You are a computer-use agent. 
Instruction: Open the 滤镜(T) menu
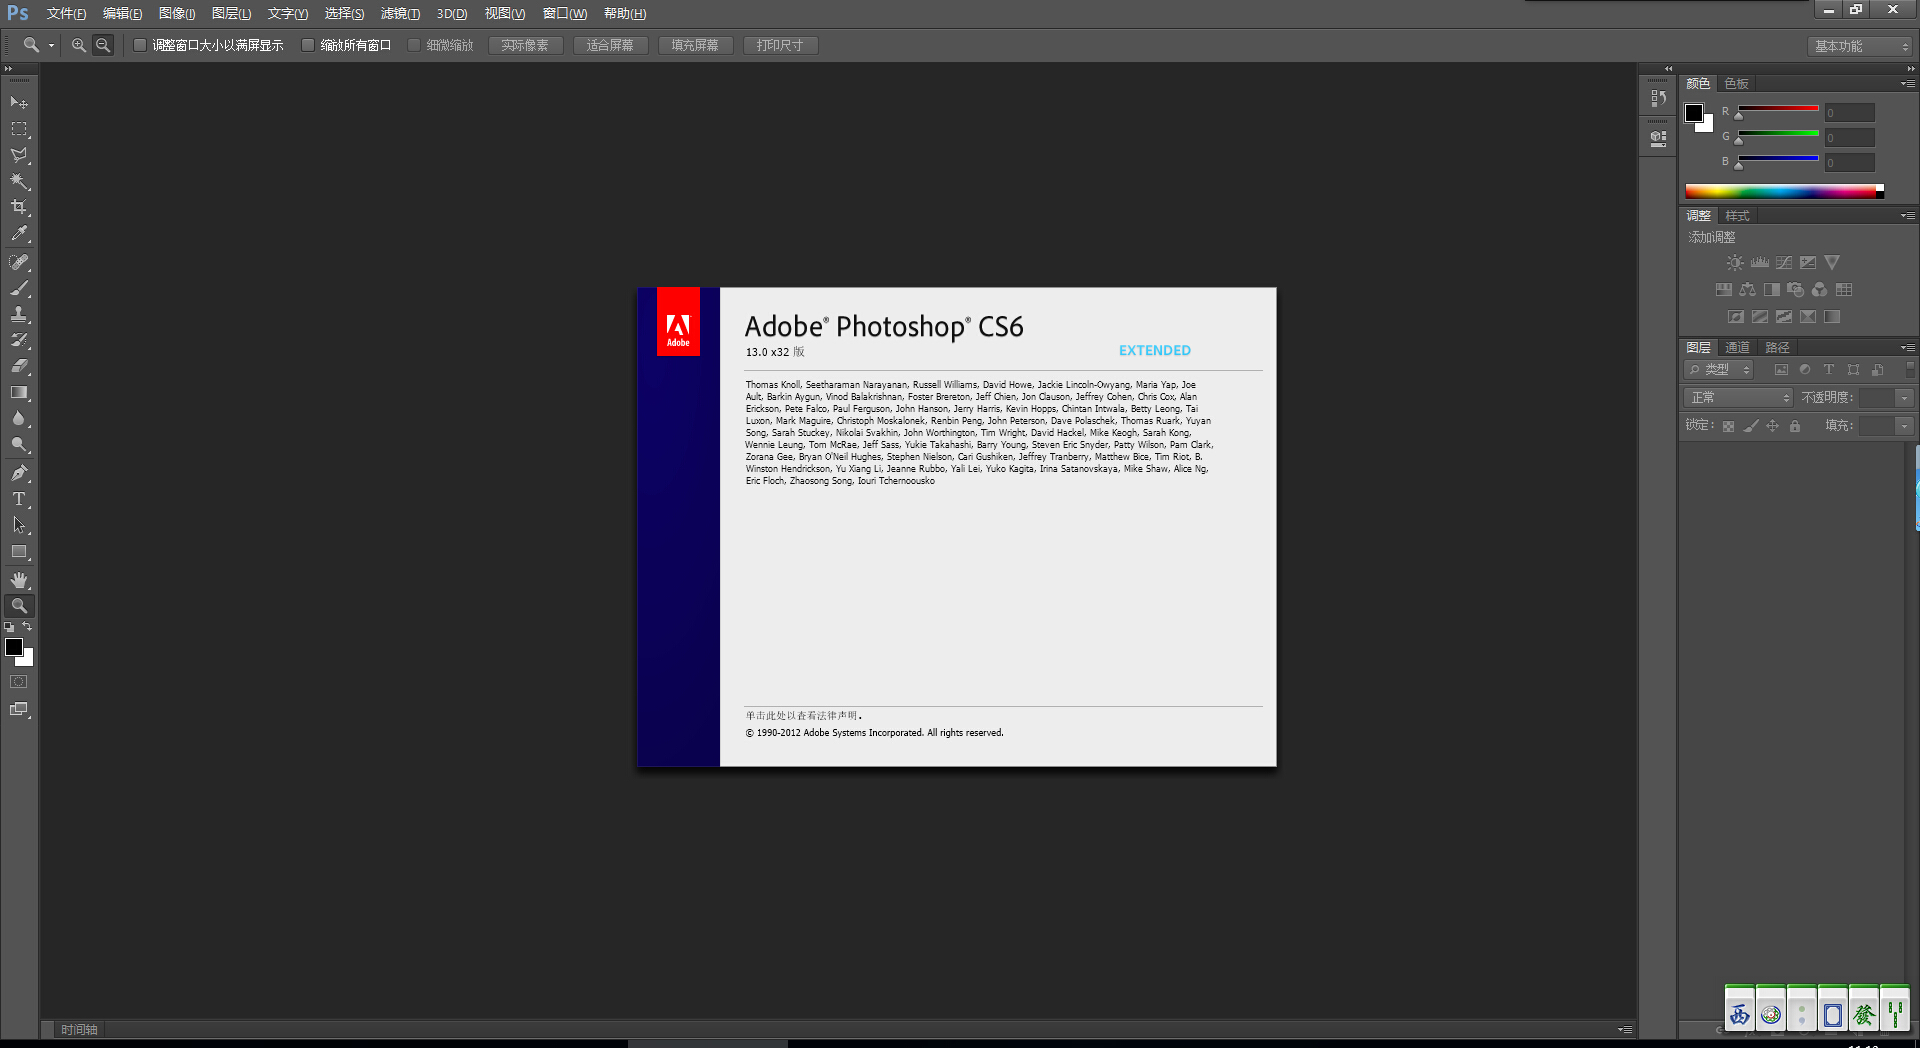point(400,13)
